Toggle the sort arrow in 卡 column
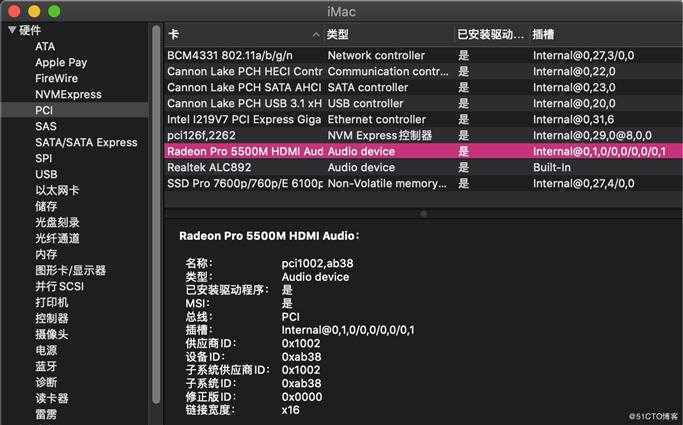Image resolution: width=683 pixels, height=425 pixels. [316, 35]
